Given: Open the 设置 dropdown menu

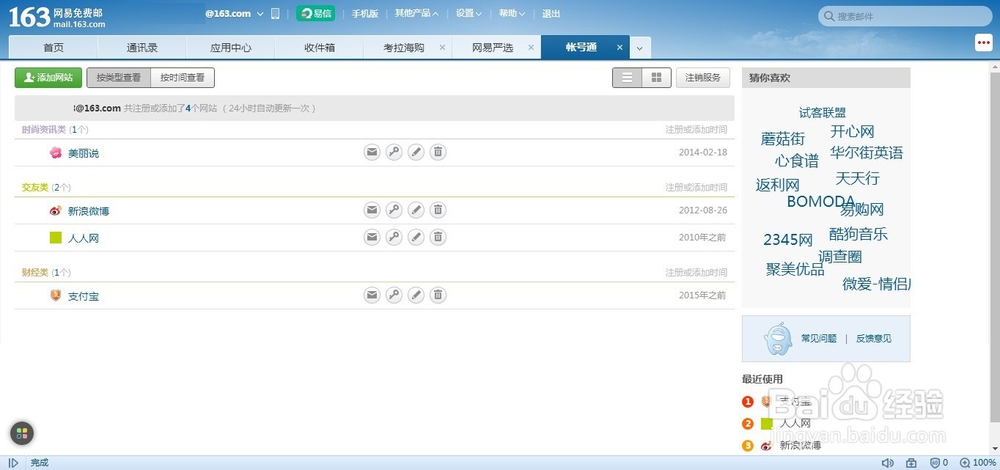Looking at the screenshot, I should pos(469,13).
